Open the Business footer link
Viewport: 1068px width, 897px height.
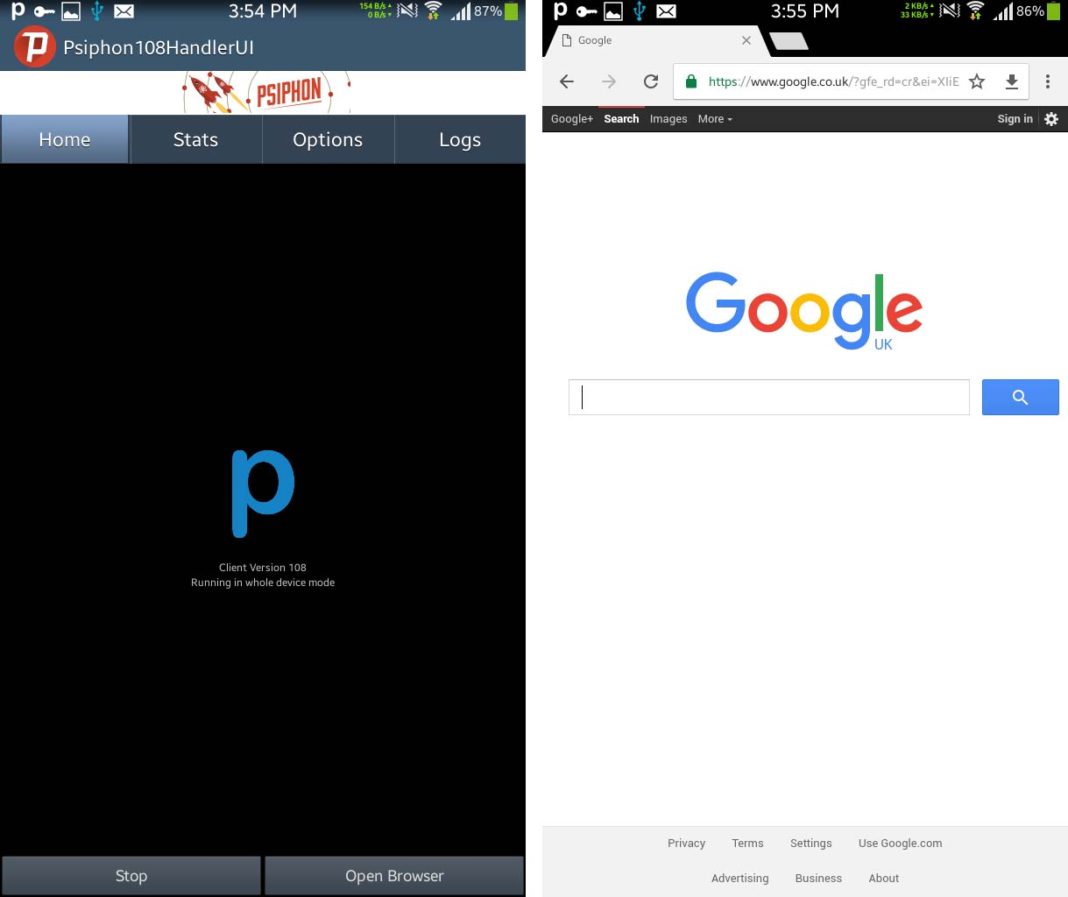tap(818, 878)
